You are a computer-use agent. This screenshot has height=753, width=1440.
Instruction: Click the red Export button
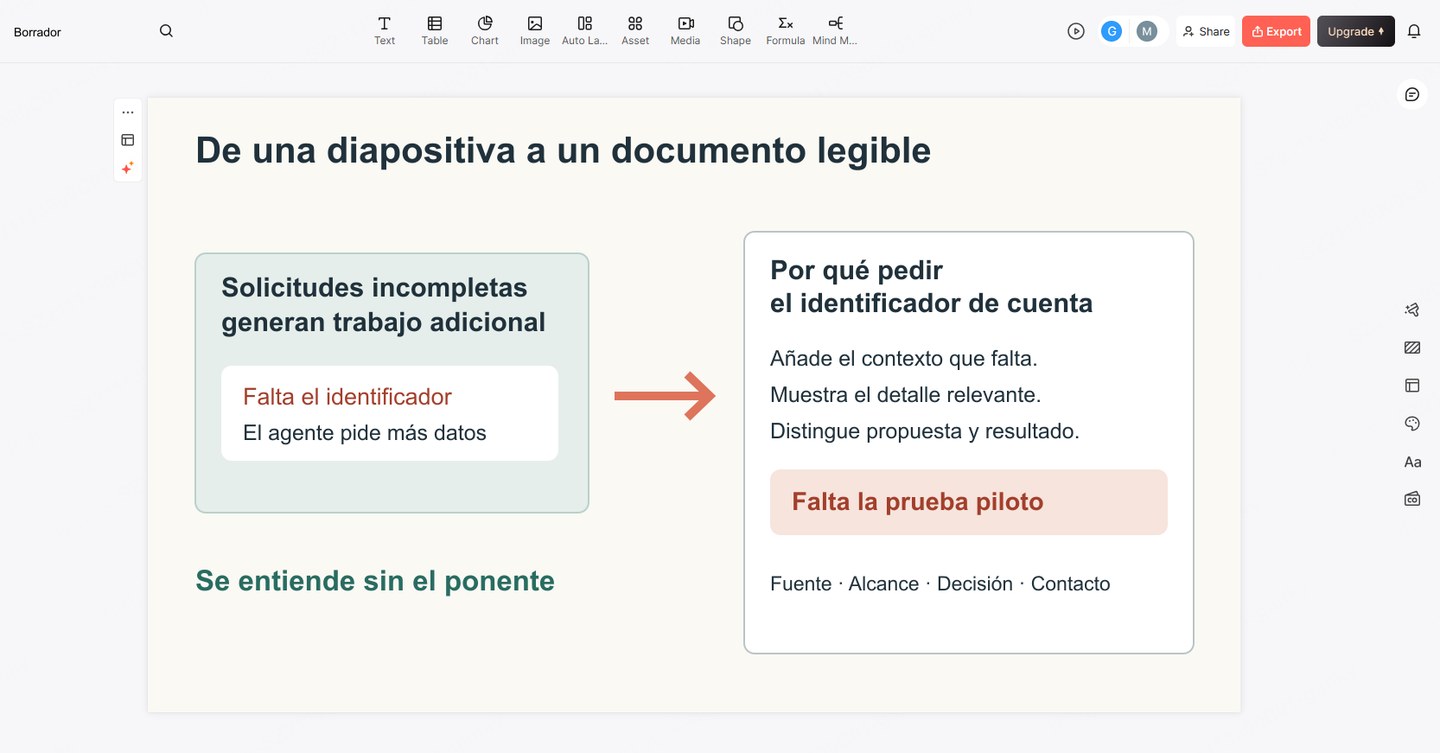click(x=1276, y=31)
